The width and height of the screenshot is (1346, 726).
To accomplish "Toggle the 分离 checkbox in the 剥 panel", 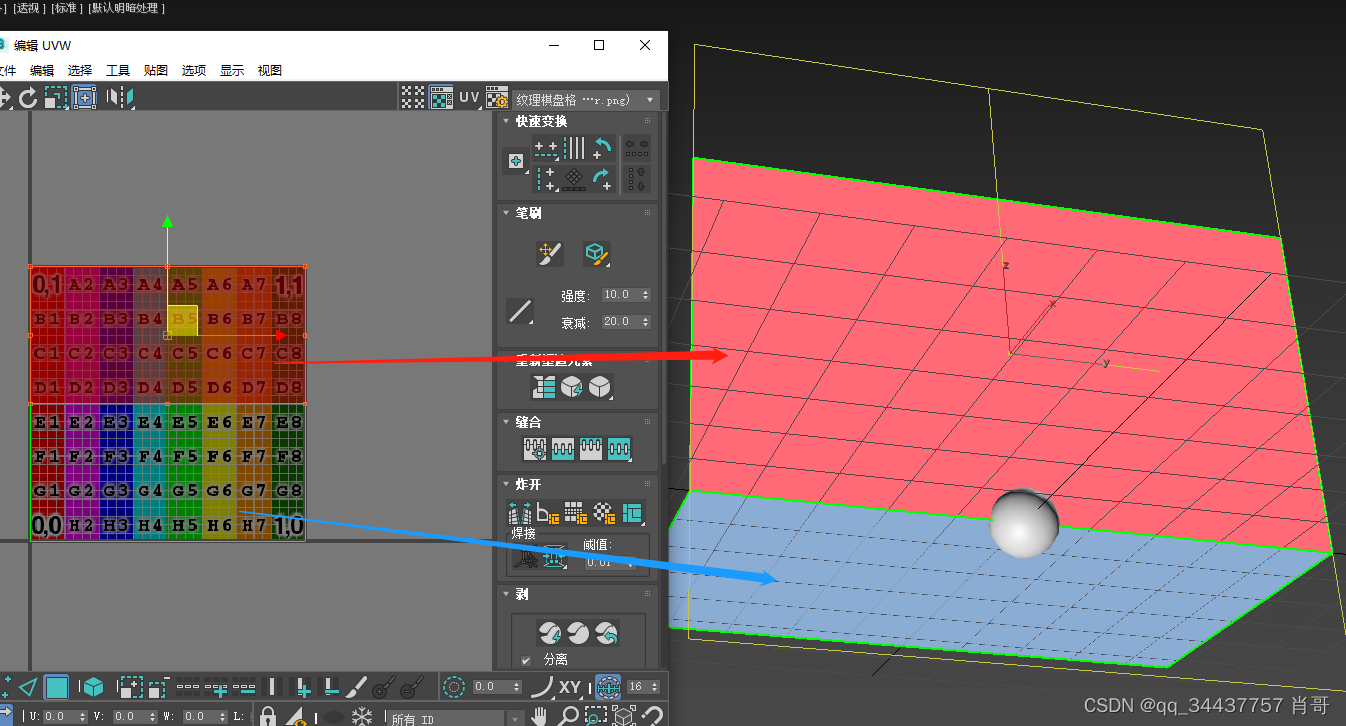I will [526, 660].
